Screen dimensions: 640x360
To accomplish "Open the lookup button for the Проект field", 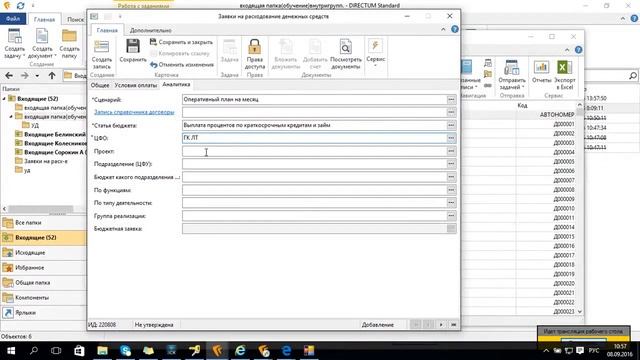I will tap(451, 151).
